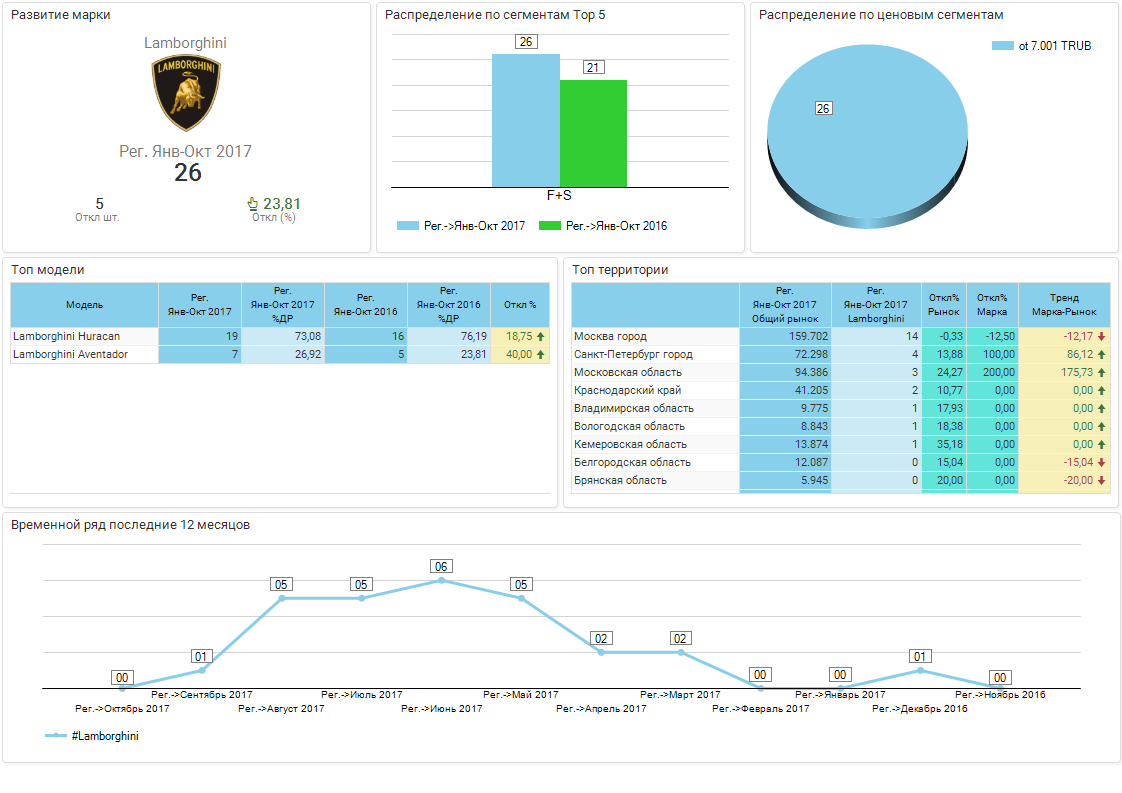The width and height of the screenshot is (1122, 793).
Task: Click the trend arrow for Московская область
Action: (x=1101, y=372)
